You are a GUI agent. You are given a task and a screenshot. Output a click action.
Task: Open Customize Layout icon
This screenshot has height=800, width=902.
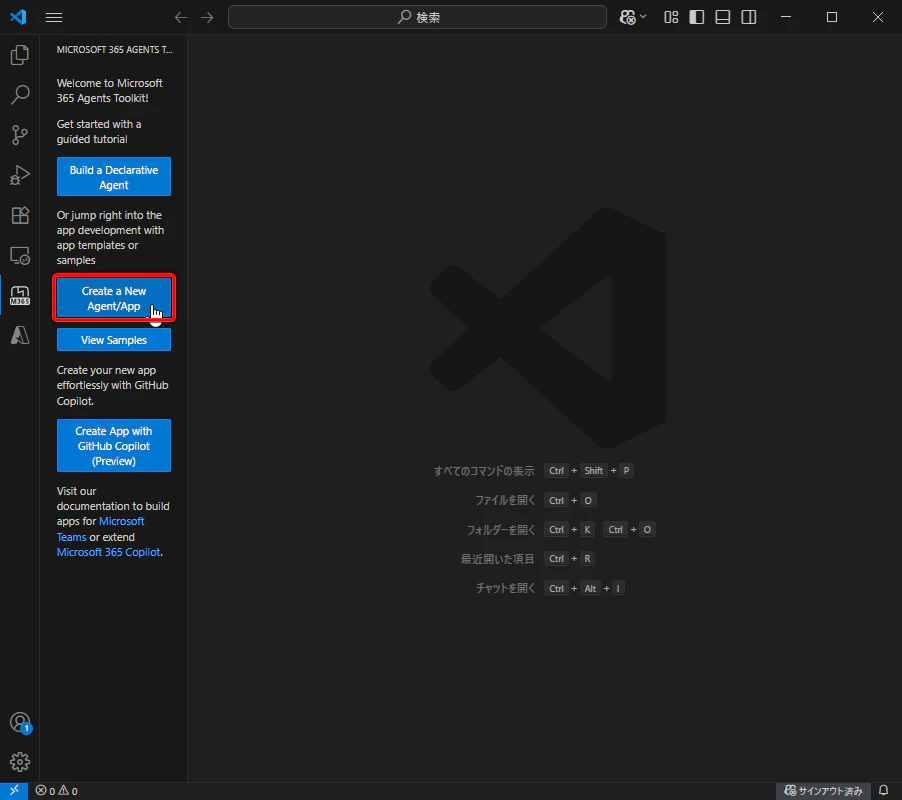pos(671,17)
